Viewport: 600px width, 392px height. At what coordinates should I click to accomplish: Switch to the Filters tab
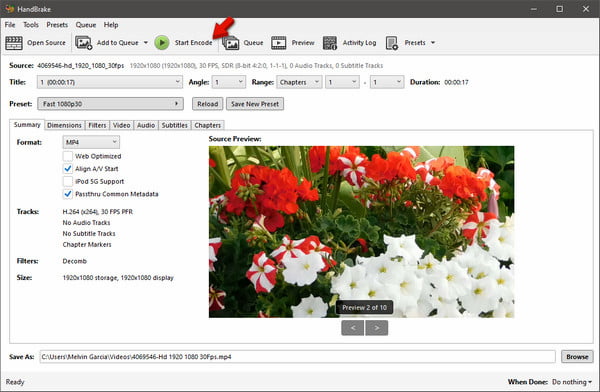pos(97,125)
